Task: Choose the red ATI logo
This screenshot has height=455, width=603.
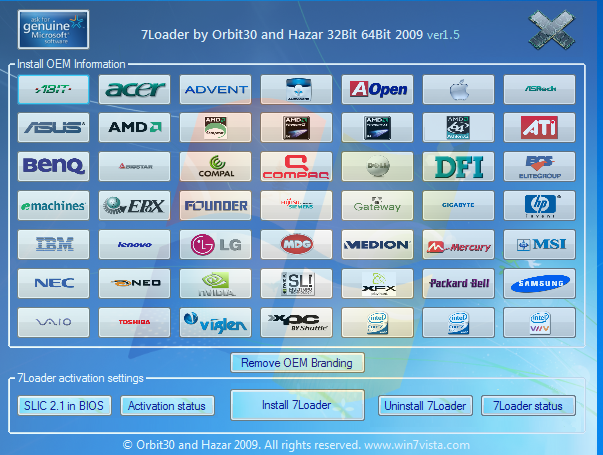Action: [540, 128]
